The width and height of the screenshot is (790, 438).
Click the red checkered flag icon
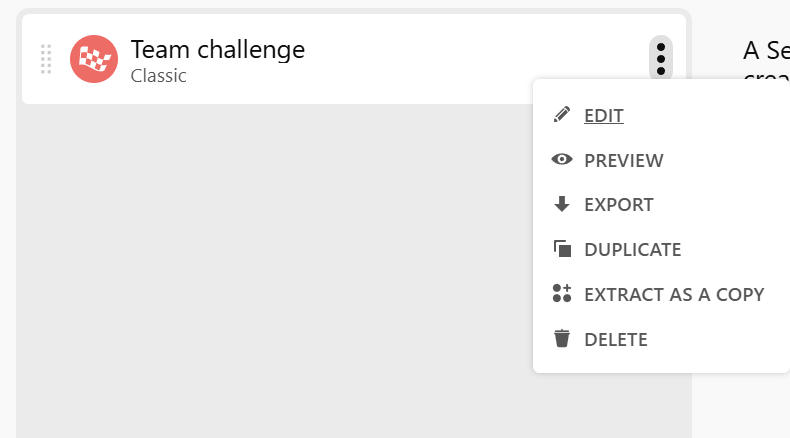(94, 59)
